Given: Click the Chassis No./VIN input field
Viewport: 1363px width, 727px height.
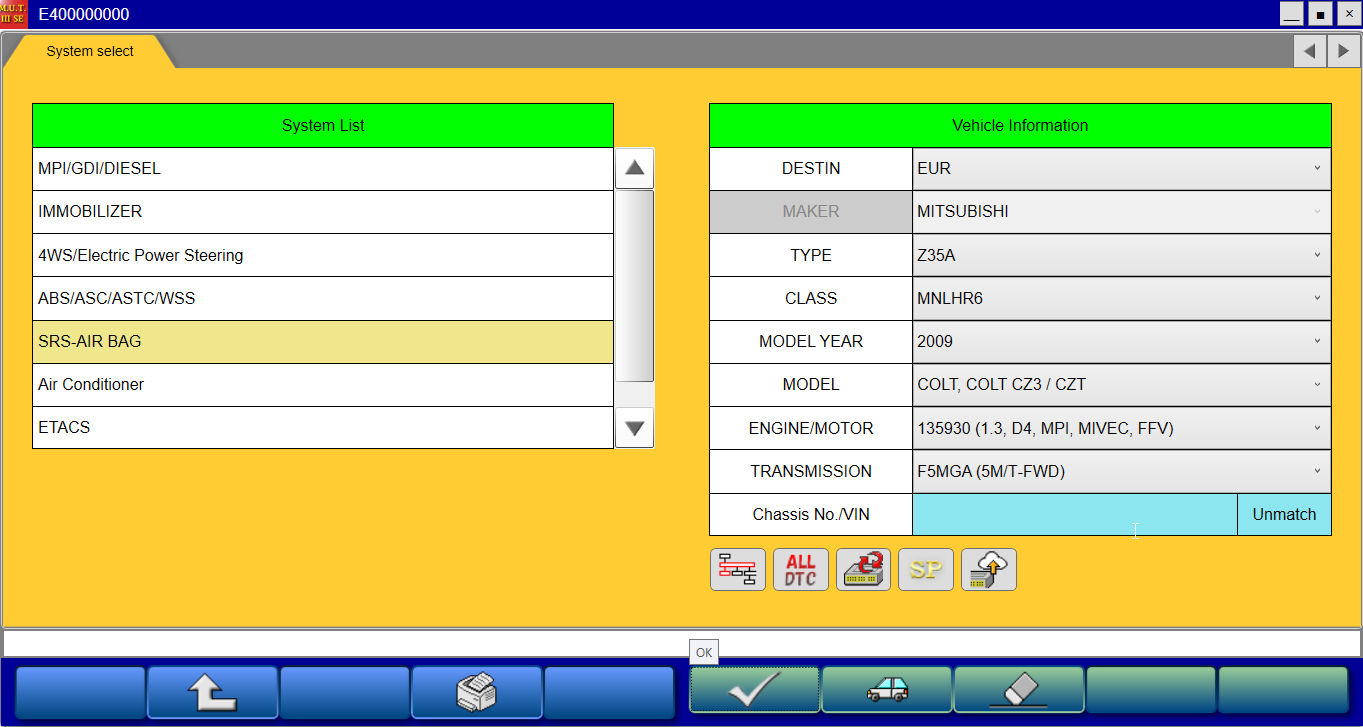Looking at the screenshot, I should (x=1074, y=515).
